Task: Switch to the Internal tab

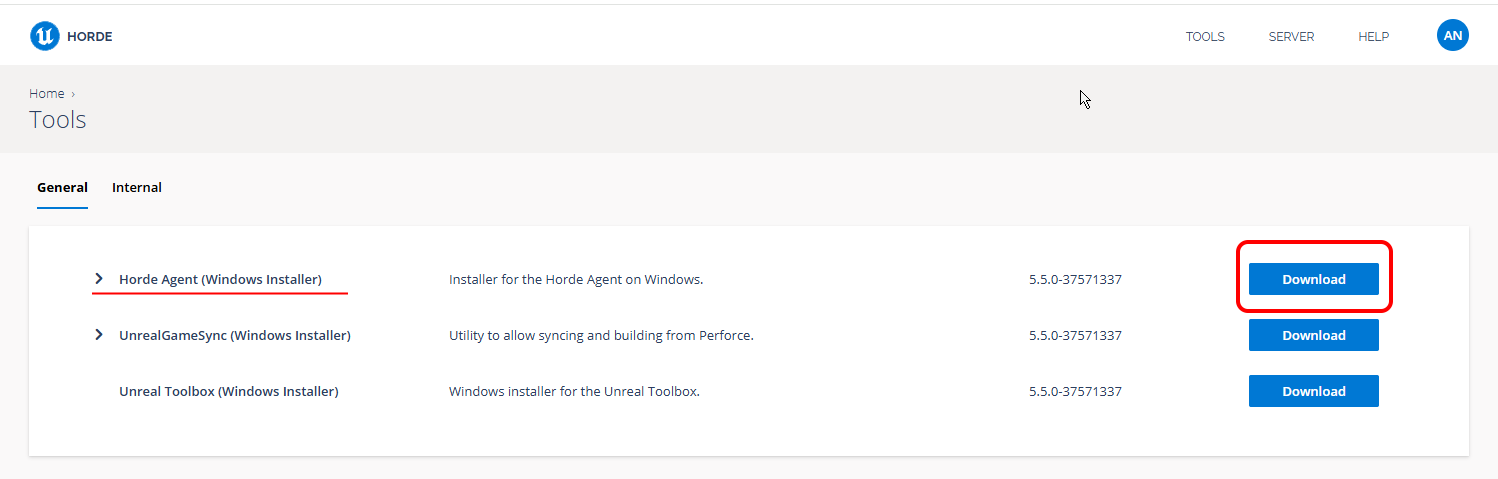Action: [x=137, y=187]
